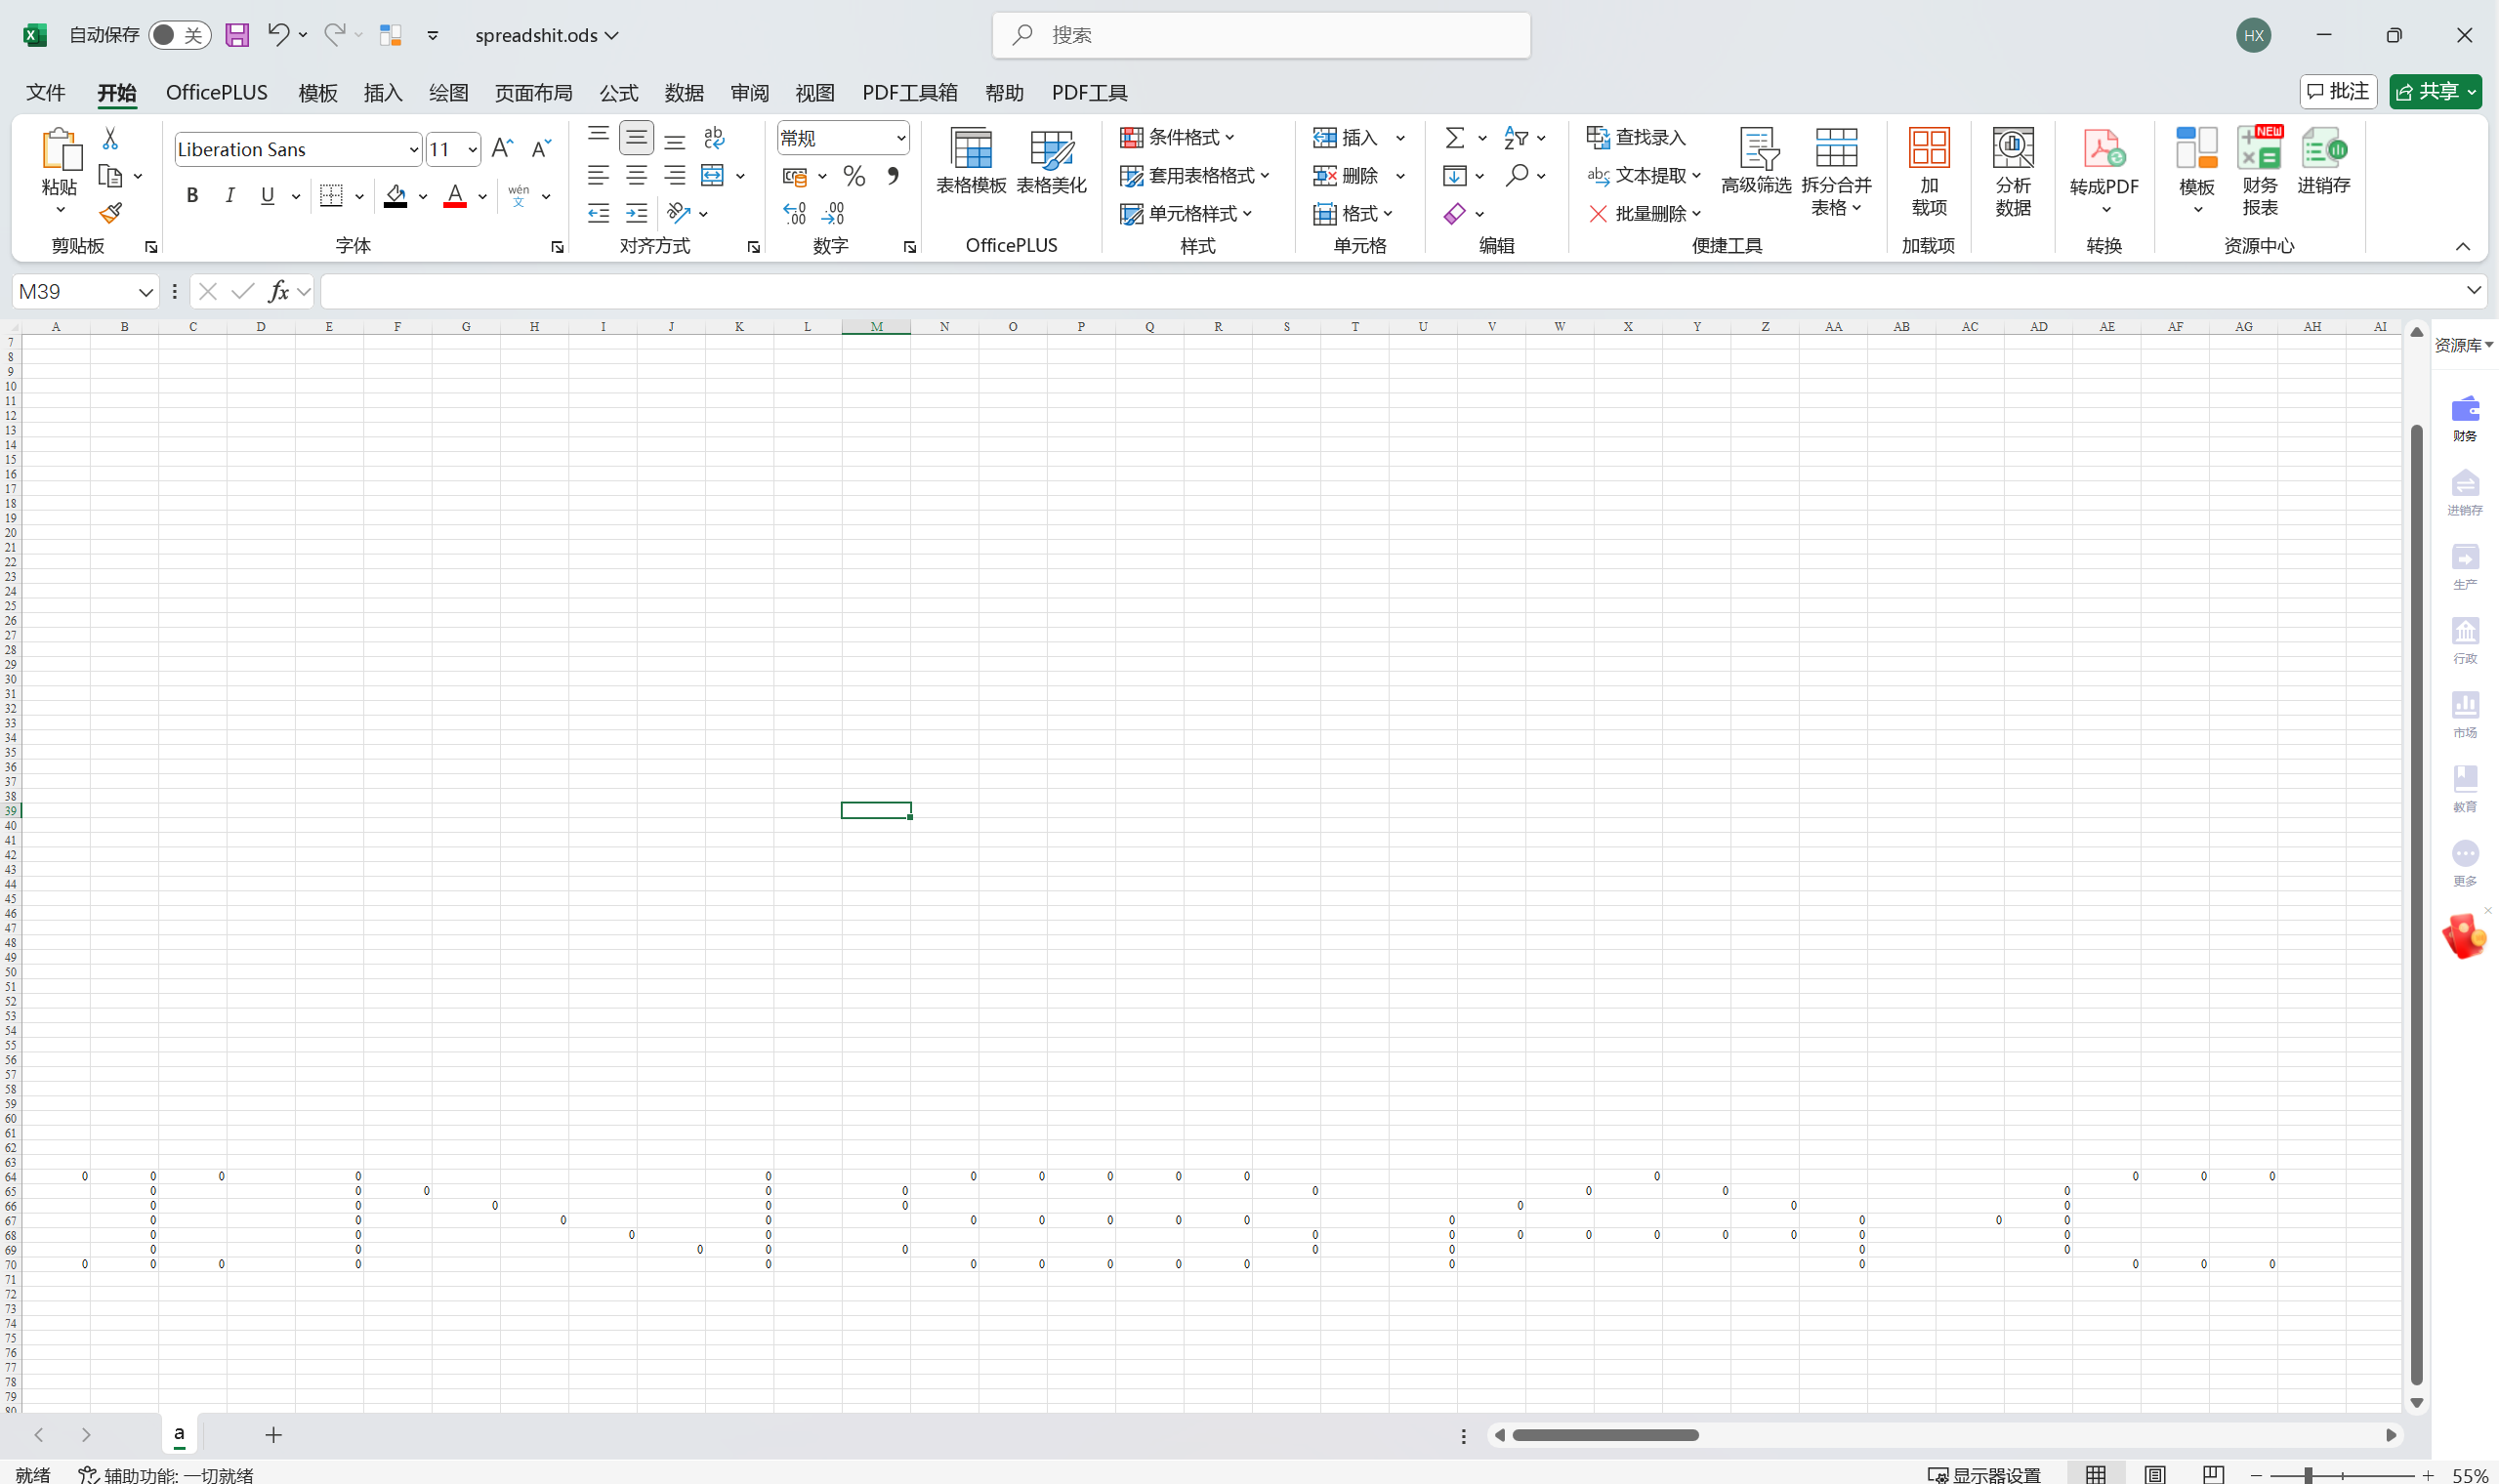Open the 常规 number format dropdown
2499x1484 pixels.
coord(900,138)
